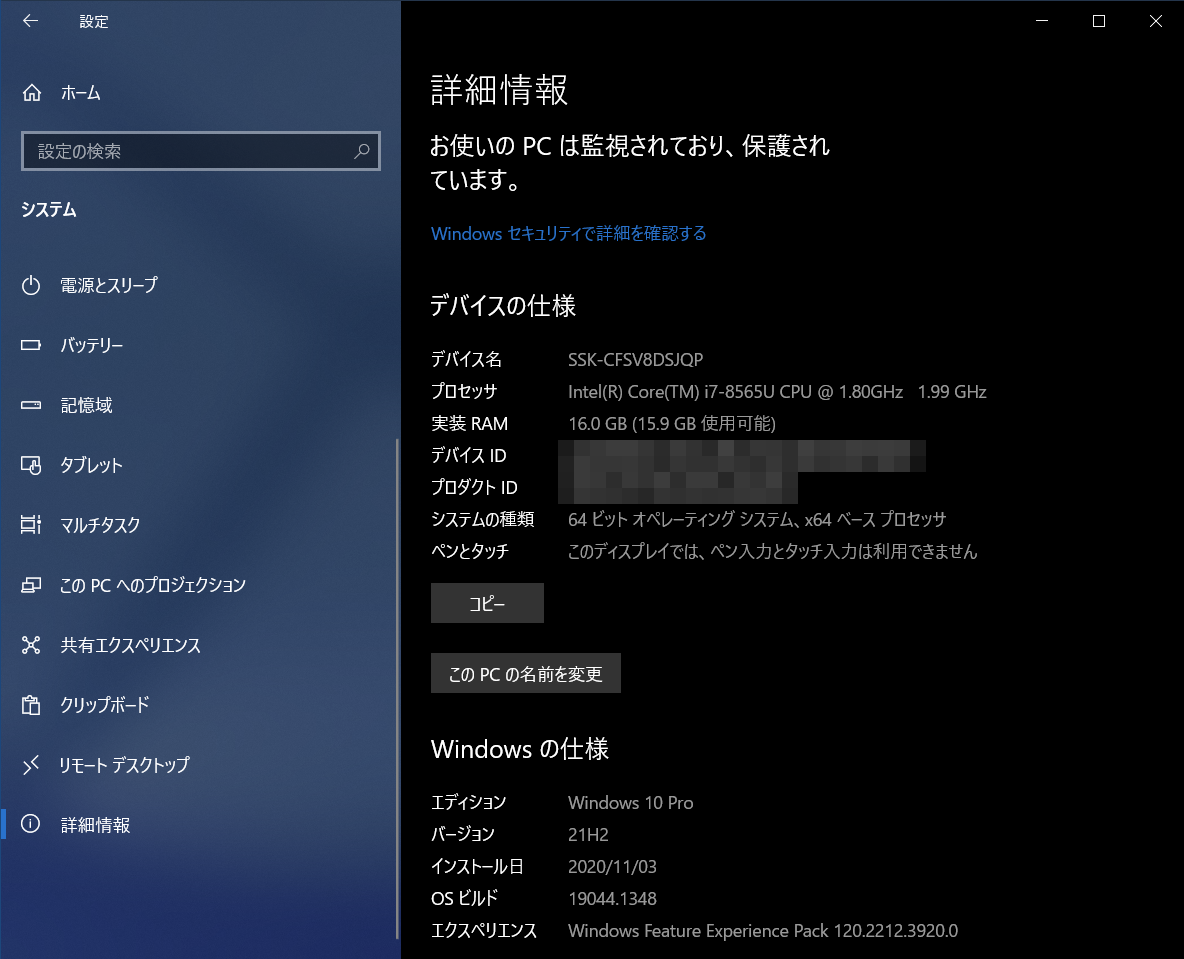Click OS build 19044.1348
The height and width of the screenshot is (959, 1184).
point(612,899)
